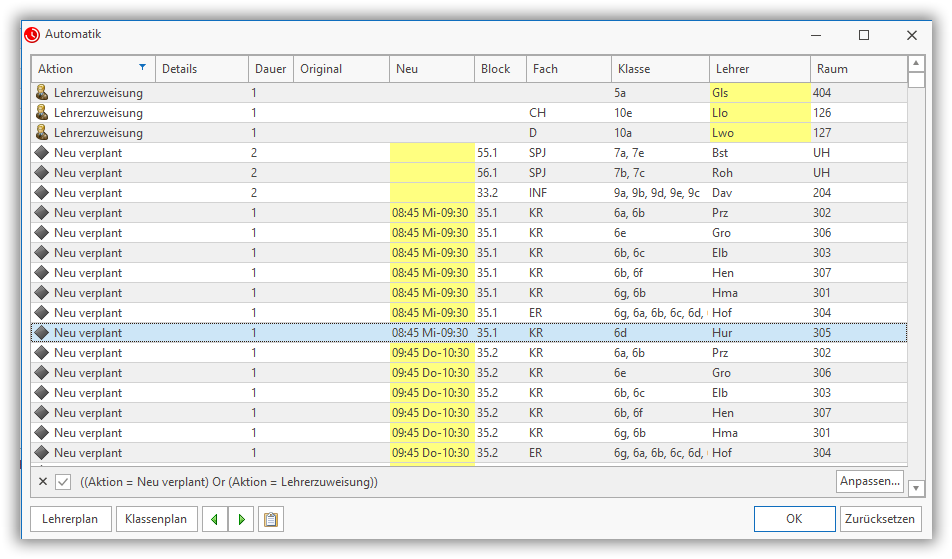Click the next green arrow button
The image size is (952, 559).
241,519
